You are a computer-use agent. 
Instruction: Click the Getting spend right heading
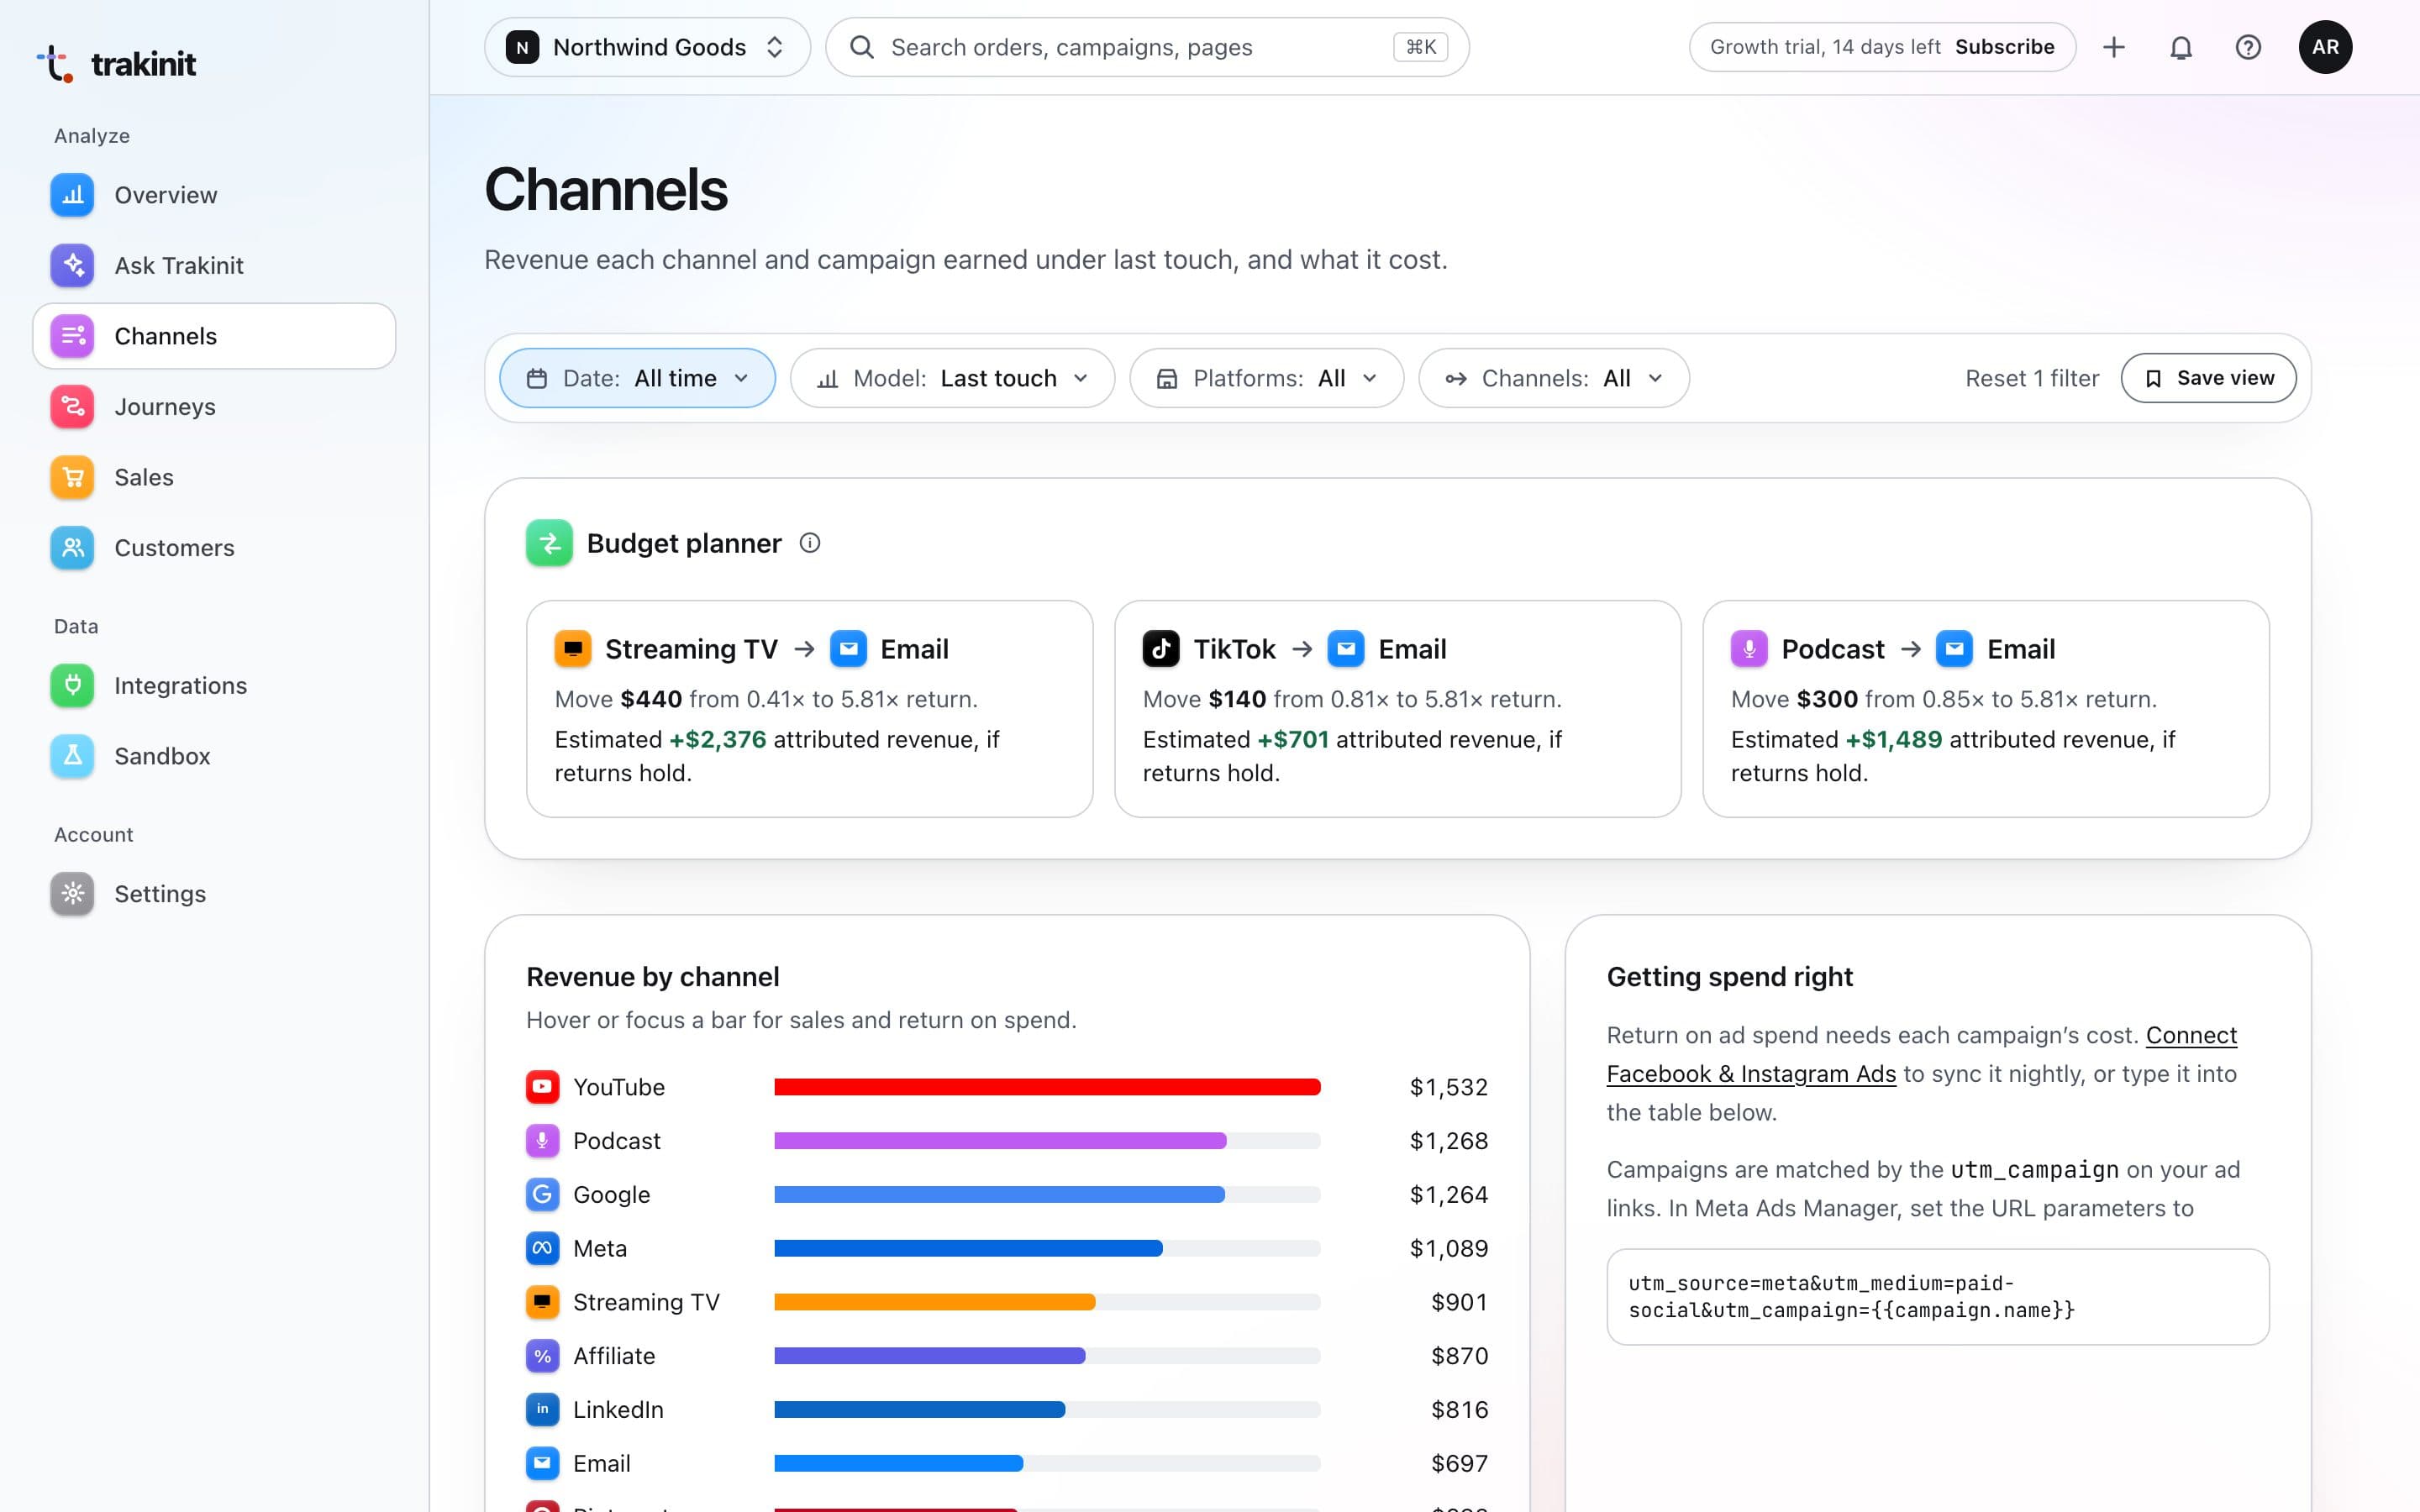[x=1729, y=977]
